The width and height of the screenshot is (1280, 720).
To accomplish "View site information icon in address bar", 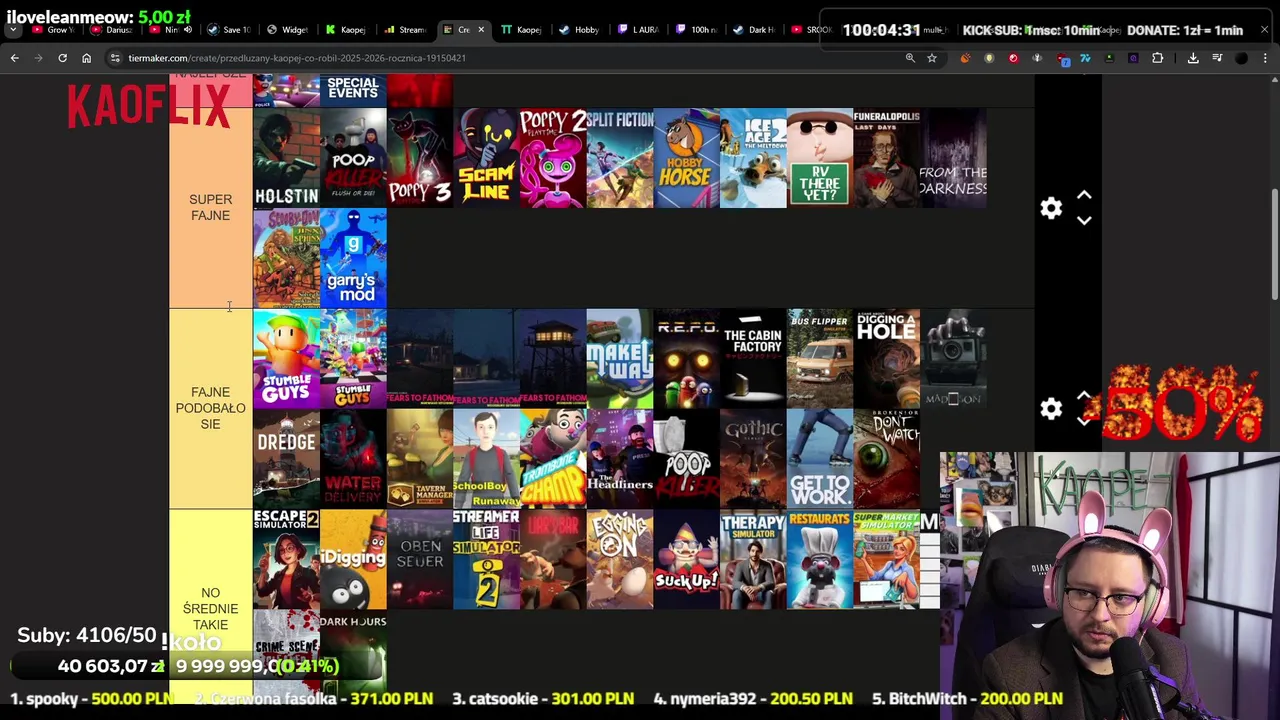I will point(115,58).
